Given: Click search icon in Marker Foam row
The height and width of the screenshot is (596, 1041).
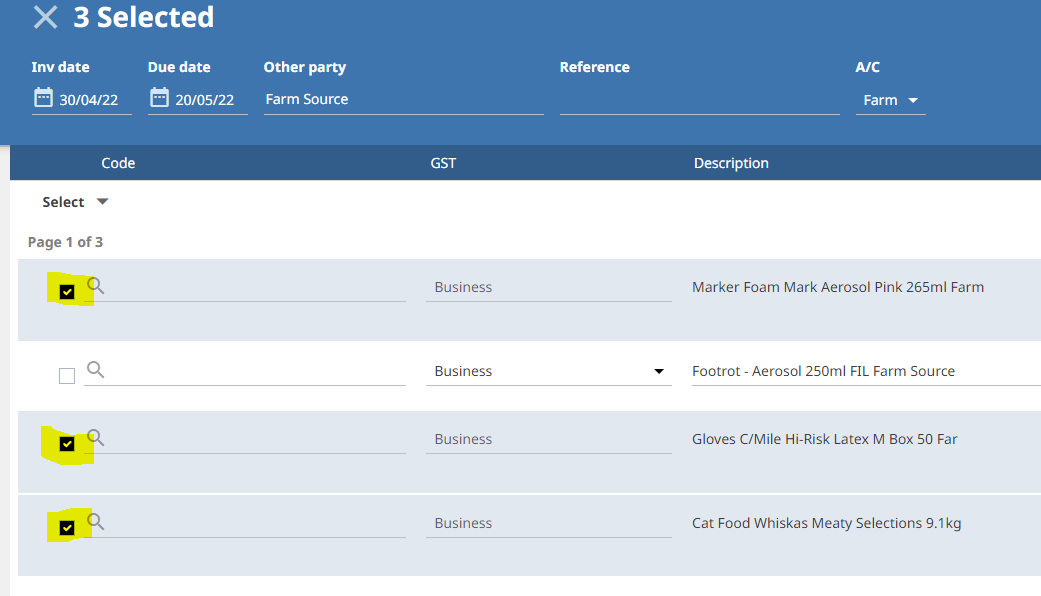Looking at the screenshot, I should (x=96, y=286).
